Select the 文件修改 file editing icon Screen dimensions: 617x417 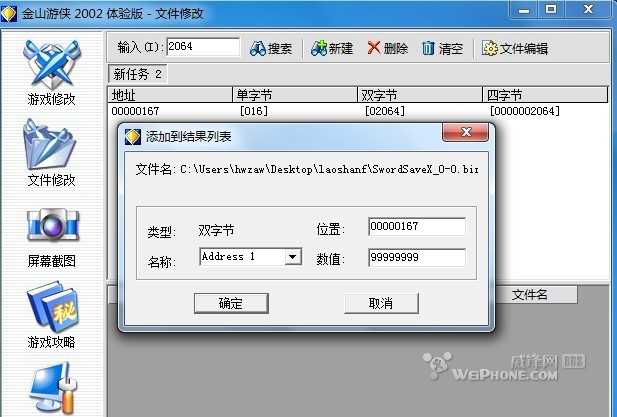(51, 153)
